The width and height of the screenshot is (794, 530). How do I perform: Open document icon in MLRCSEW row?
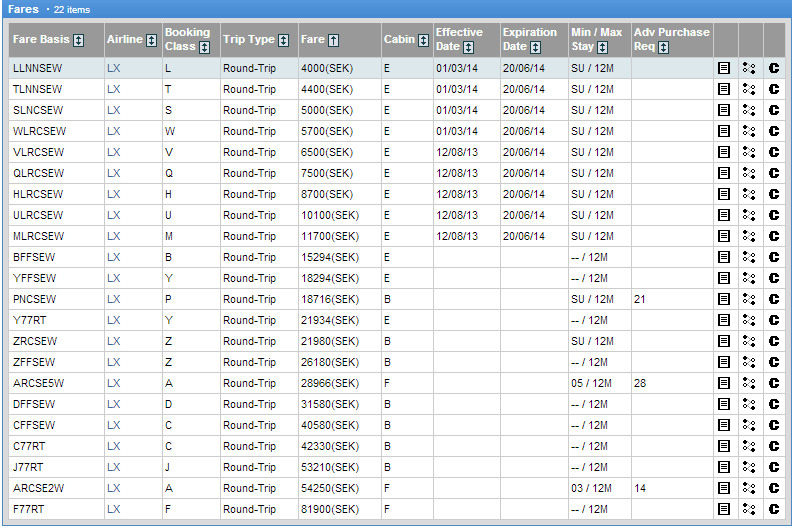pyautogui.click(x=724, y=236)
